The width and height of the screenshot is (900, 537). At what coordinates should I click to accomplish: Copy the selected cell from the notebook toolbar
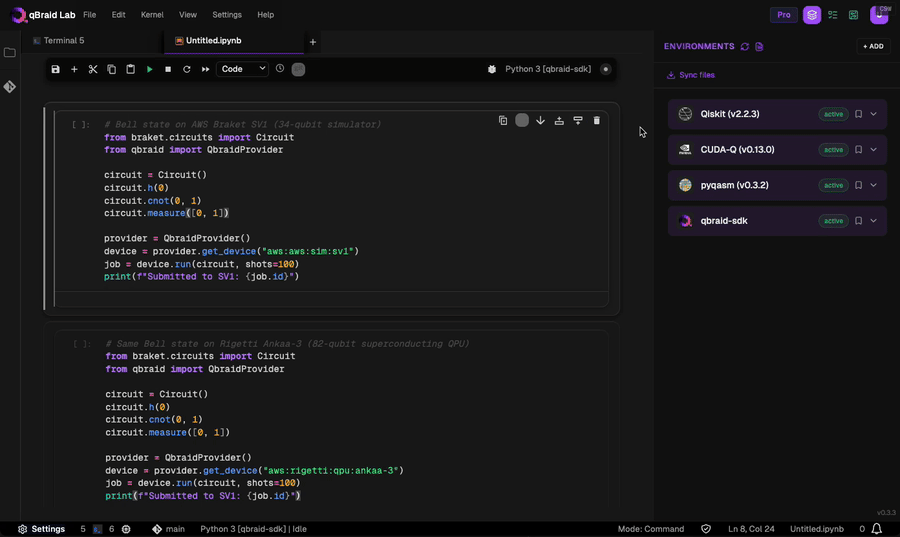tap(111, 69)
